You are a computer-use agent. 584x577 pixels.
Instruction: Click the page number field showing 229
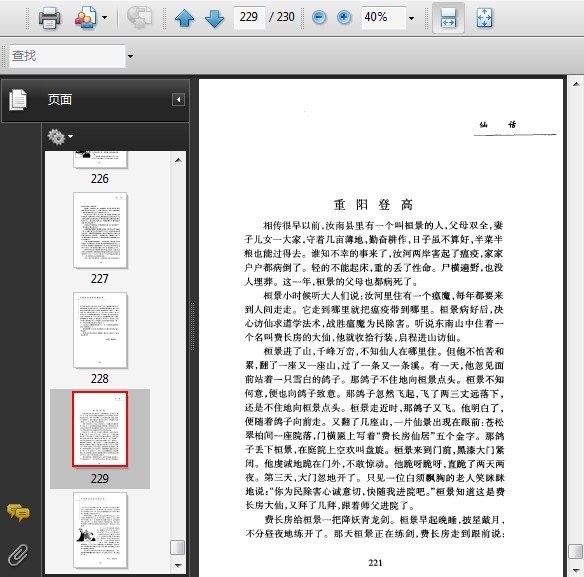point(249,17)
